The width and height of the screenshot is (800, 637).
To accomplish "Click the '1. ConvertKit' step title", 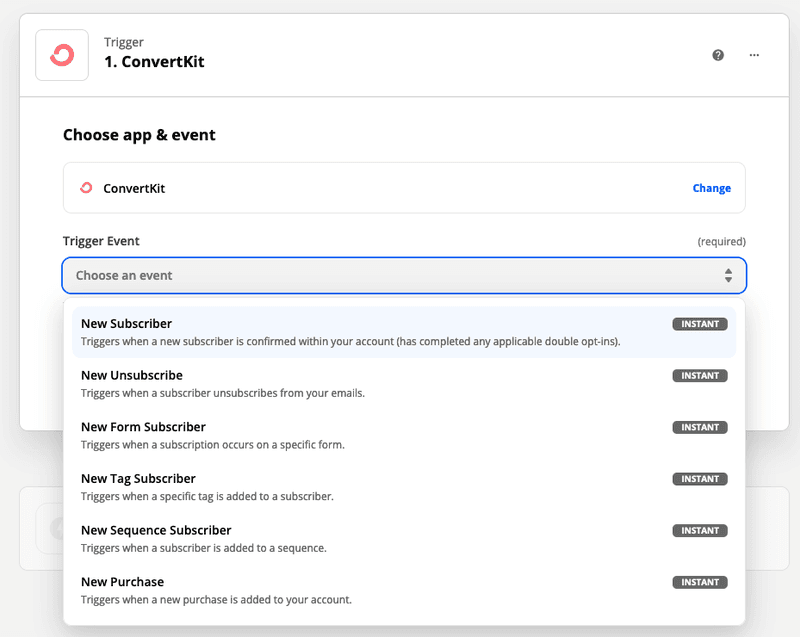I will [x=154, y=62].
